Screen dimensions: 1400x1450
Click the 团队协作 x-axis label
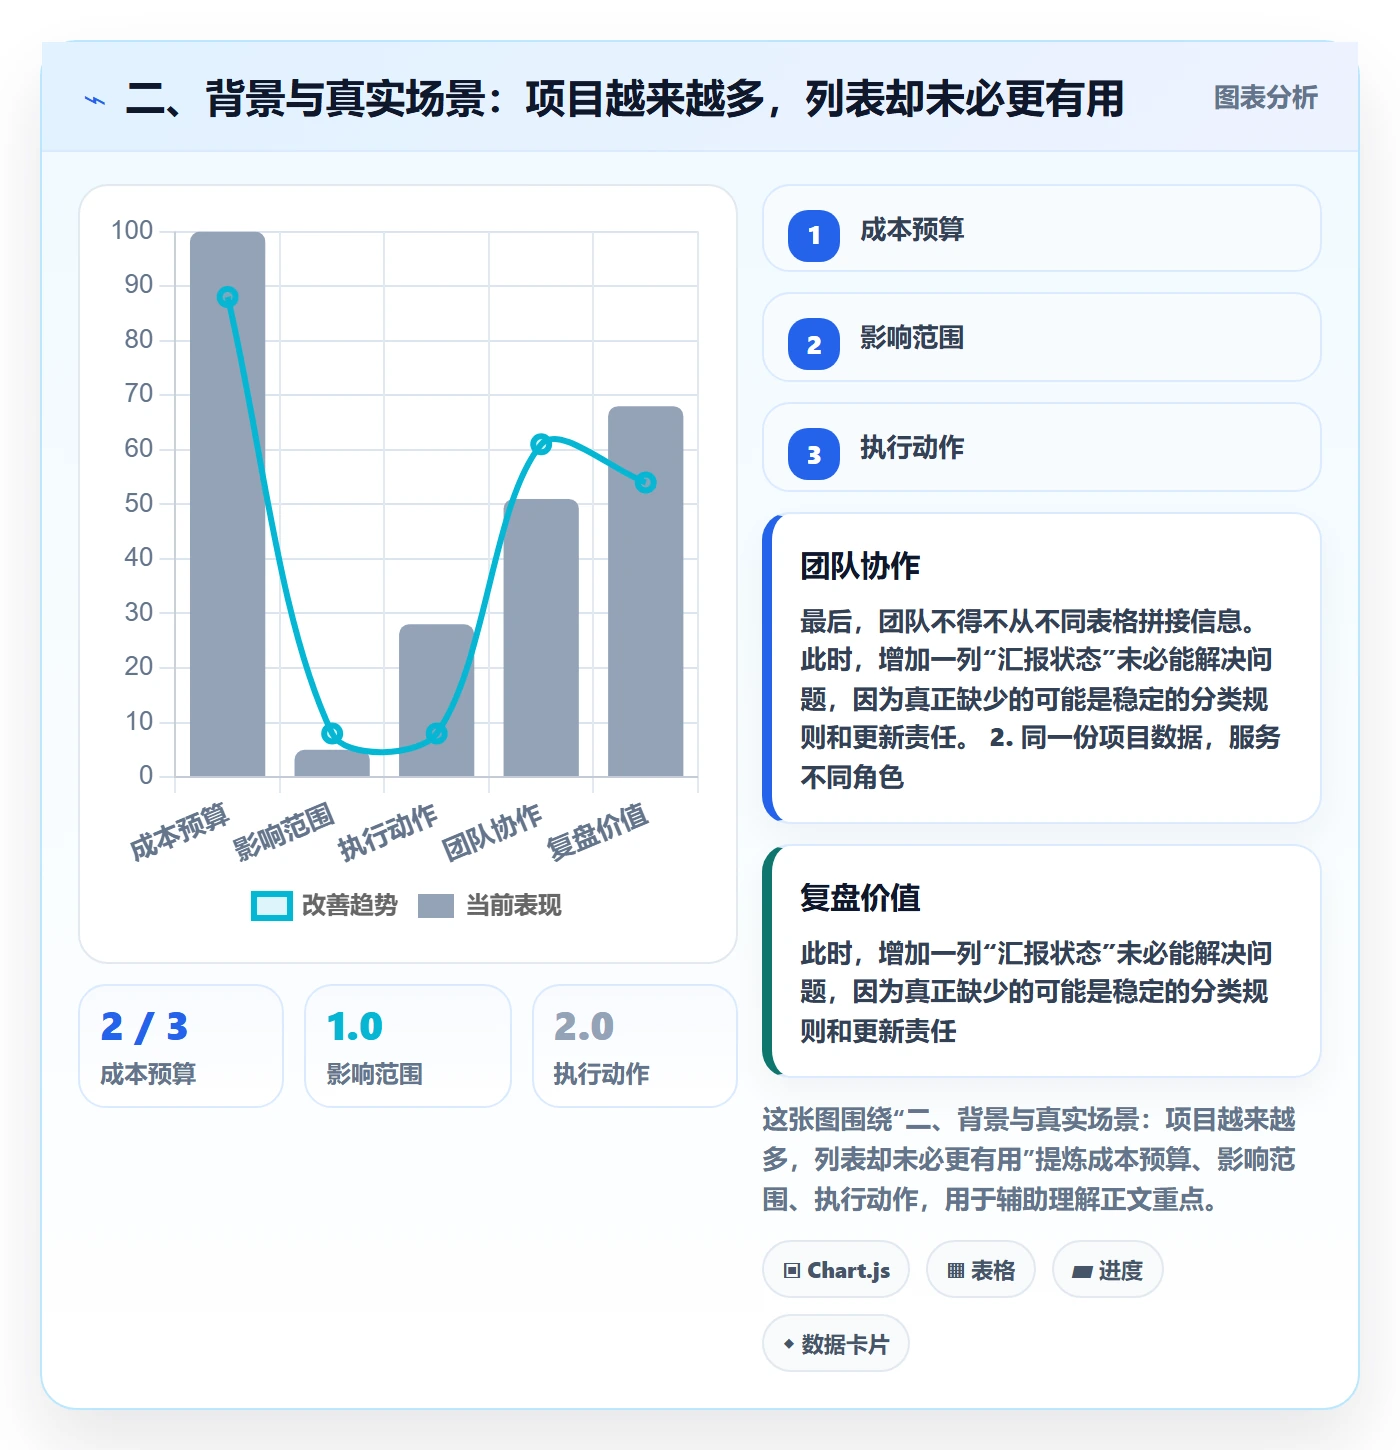493,831
